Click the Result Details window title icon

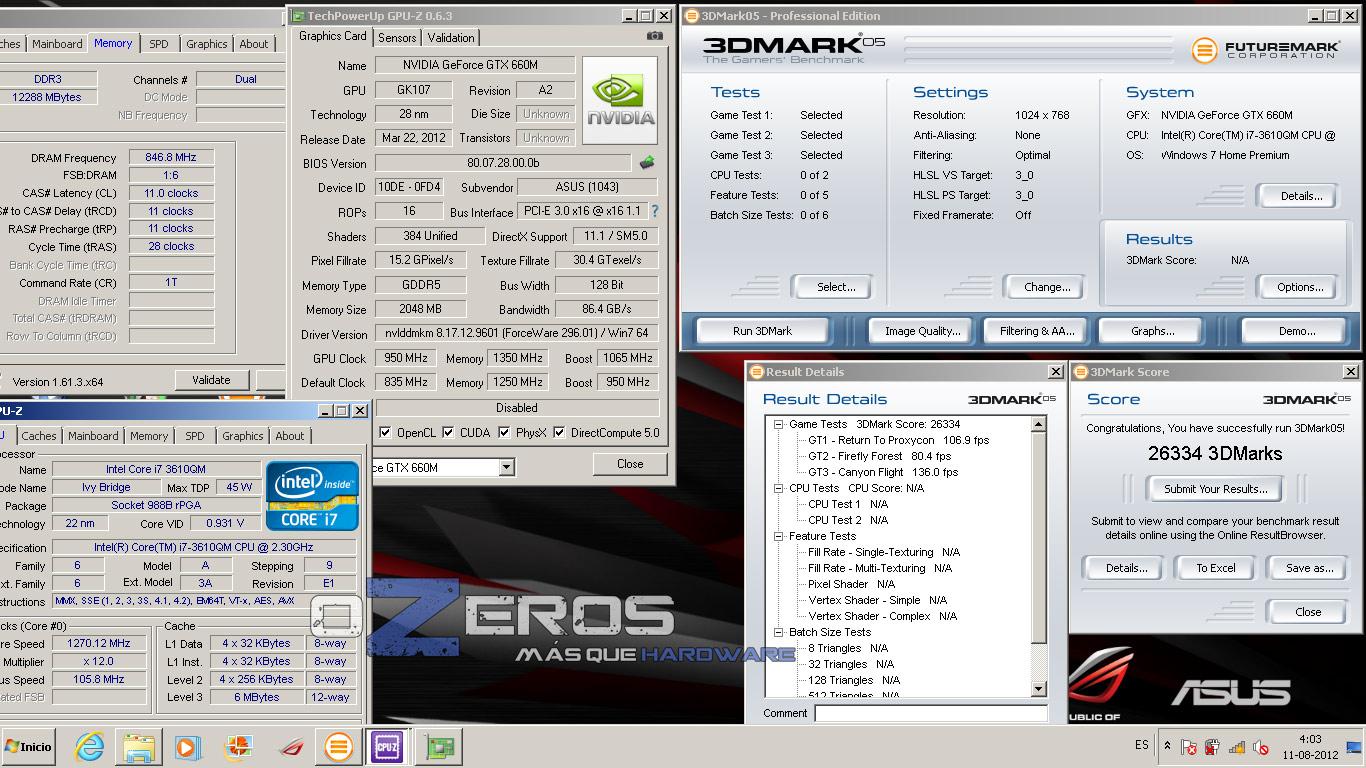tap(756, 371)
